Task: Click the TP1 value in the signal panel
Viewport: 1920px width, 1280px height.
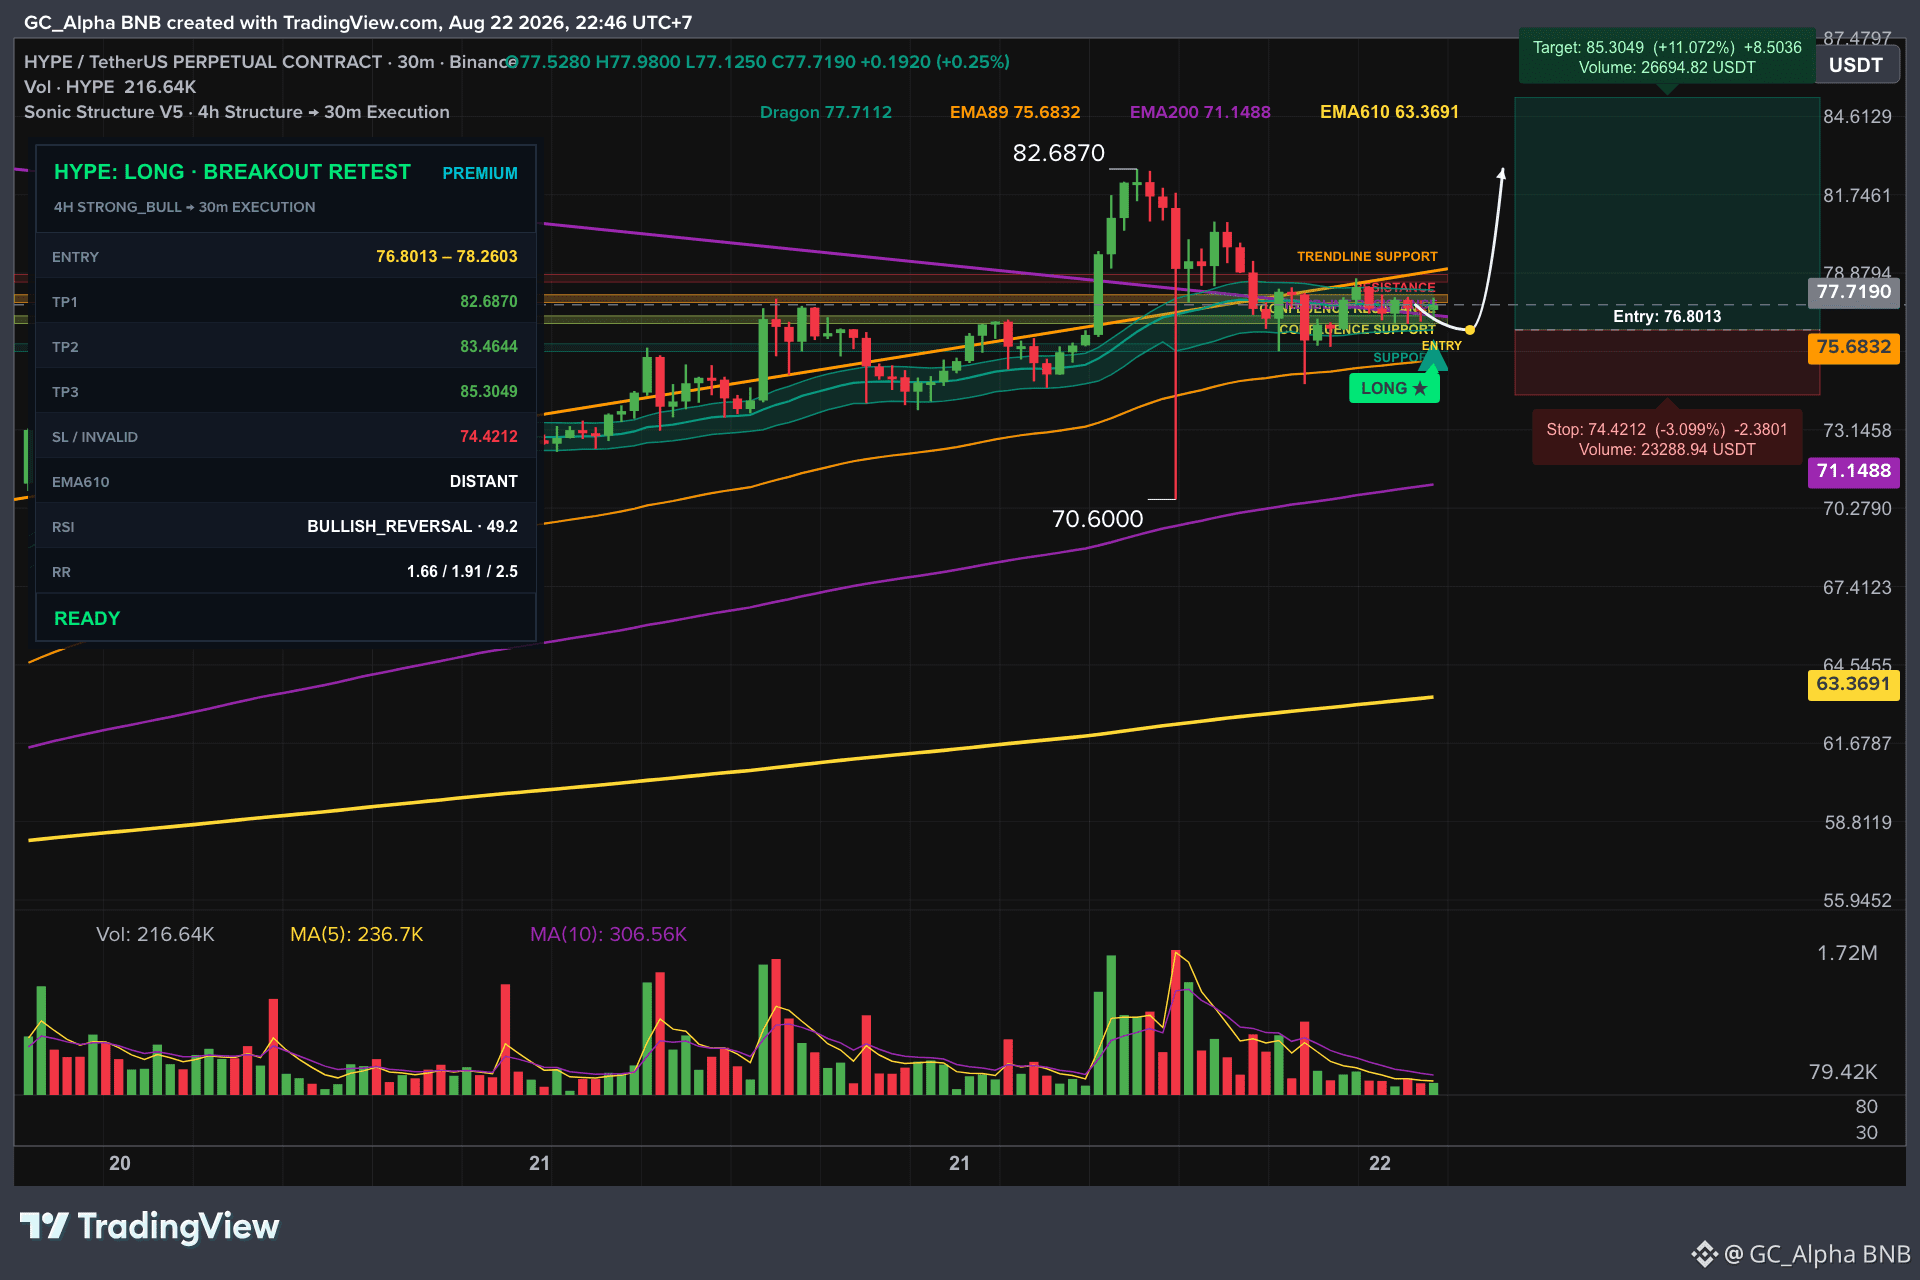Action: point(489,302)
